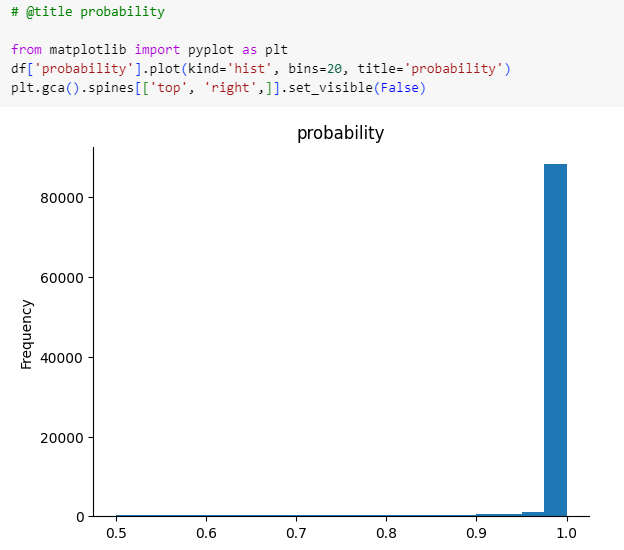Click the chart title 'probability' above the plot
624x550 pixels.
click(340, 133)
